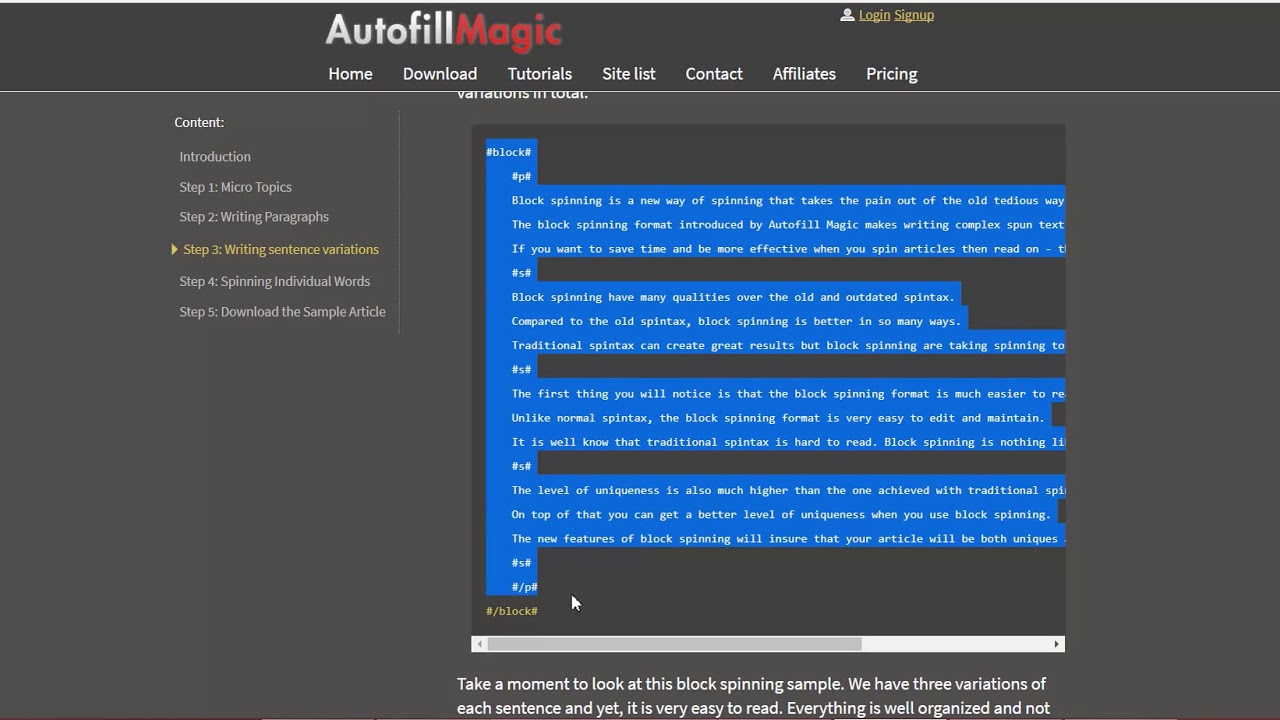Click 'Unlike normal spintax' line
The width and height of the screenshot is (1280, 720).
pos(778,418)
